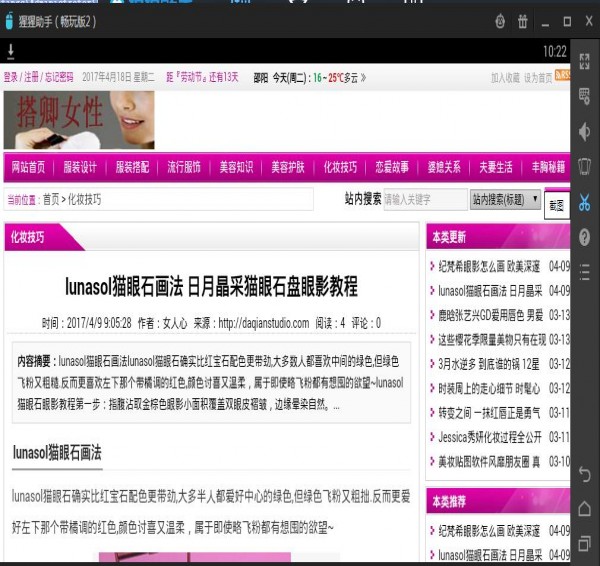Open the 流行服饰 navigation item
600x566 pixels.
184,167
